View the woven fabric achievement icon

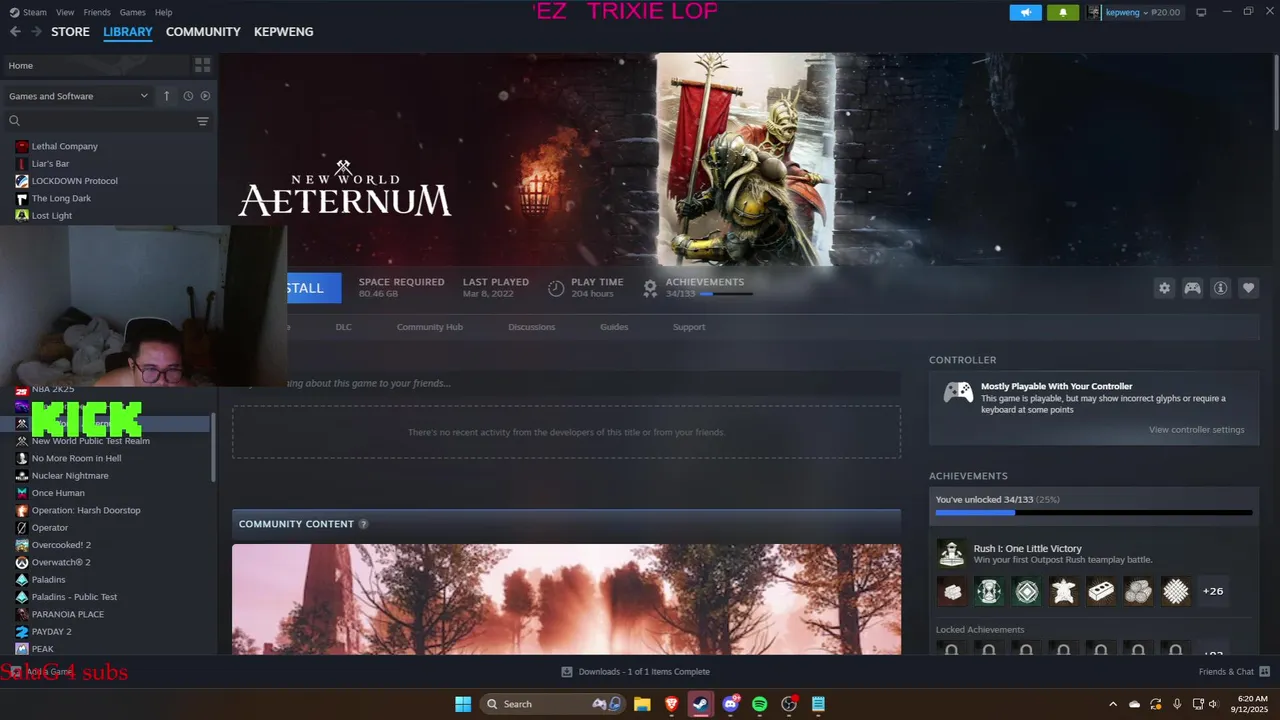[x=1176, y=591]
